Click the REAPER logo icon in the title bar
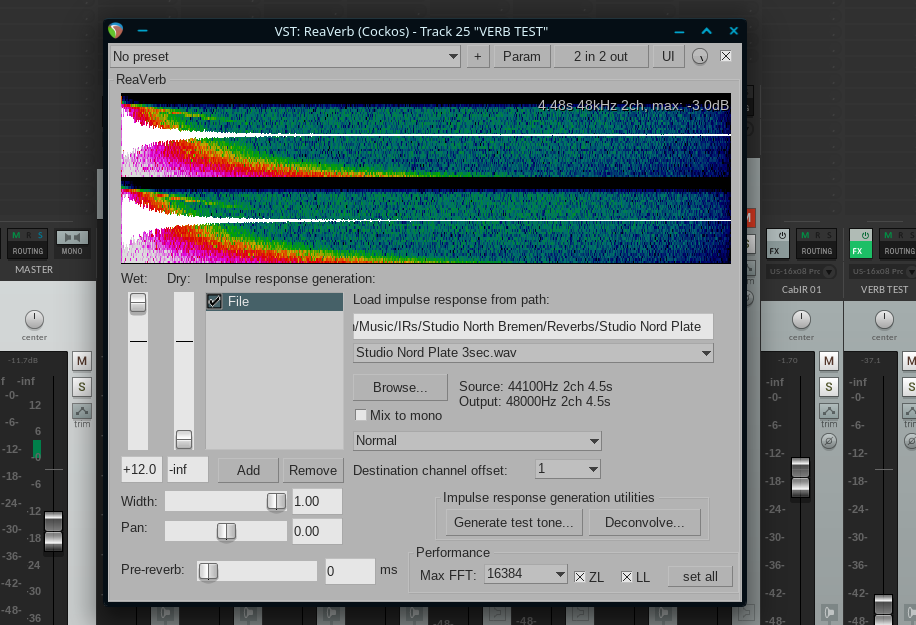 click(116, 31)
